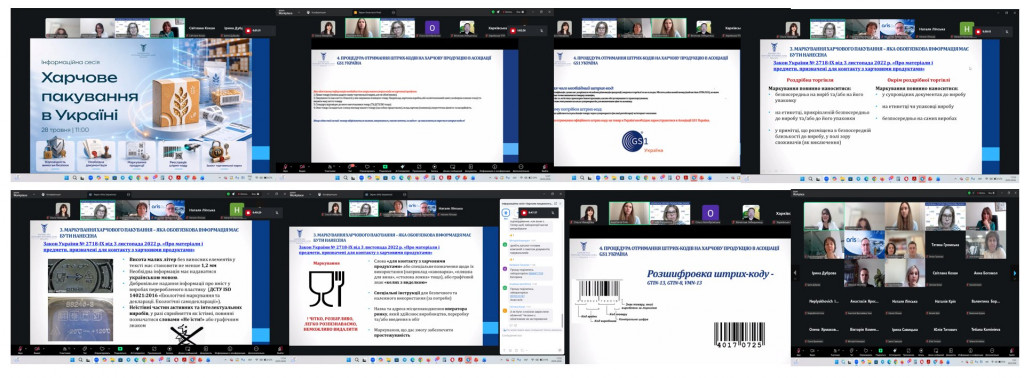1024x378 pixels.
Task: Click the Ірина Савицька name in gallery view
Action: pyautogui.click(x=905, y=330)
